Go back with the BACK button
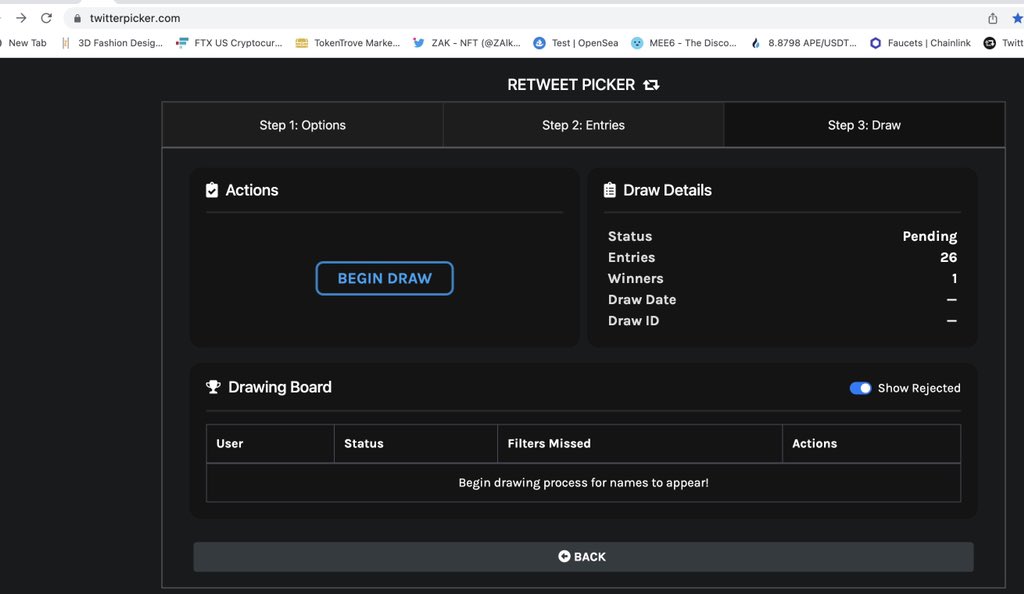 (x=583, y=557)
